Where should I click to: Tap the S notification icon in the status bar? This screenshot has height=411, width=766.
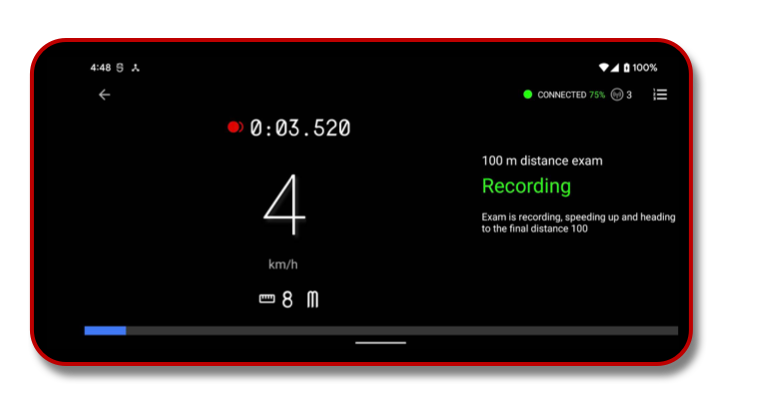(120, 67)
